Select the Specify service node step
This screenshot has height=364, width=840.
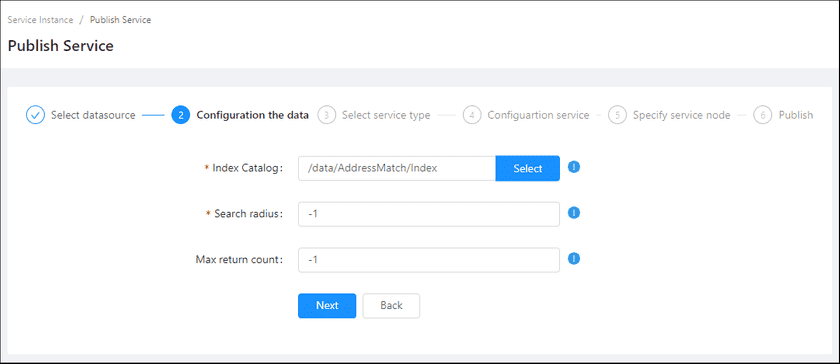click(681, 115)
